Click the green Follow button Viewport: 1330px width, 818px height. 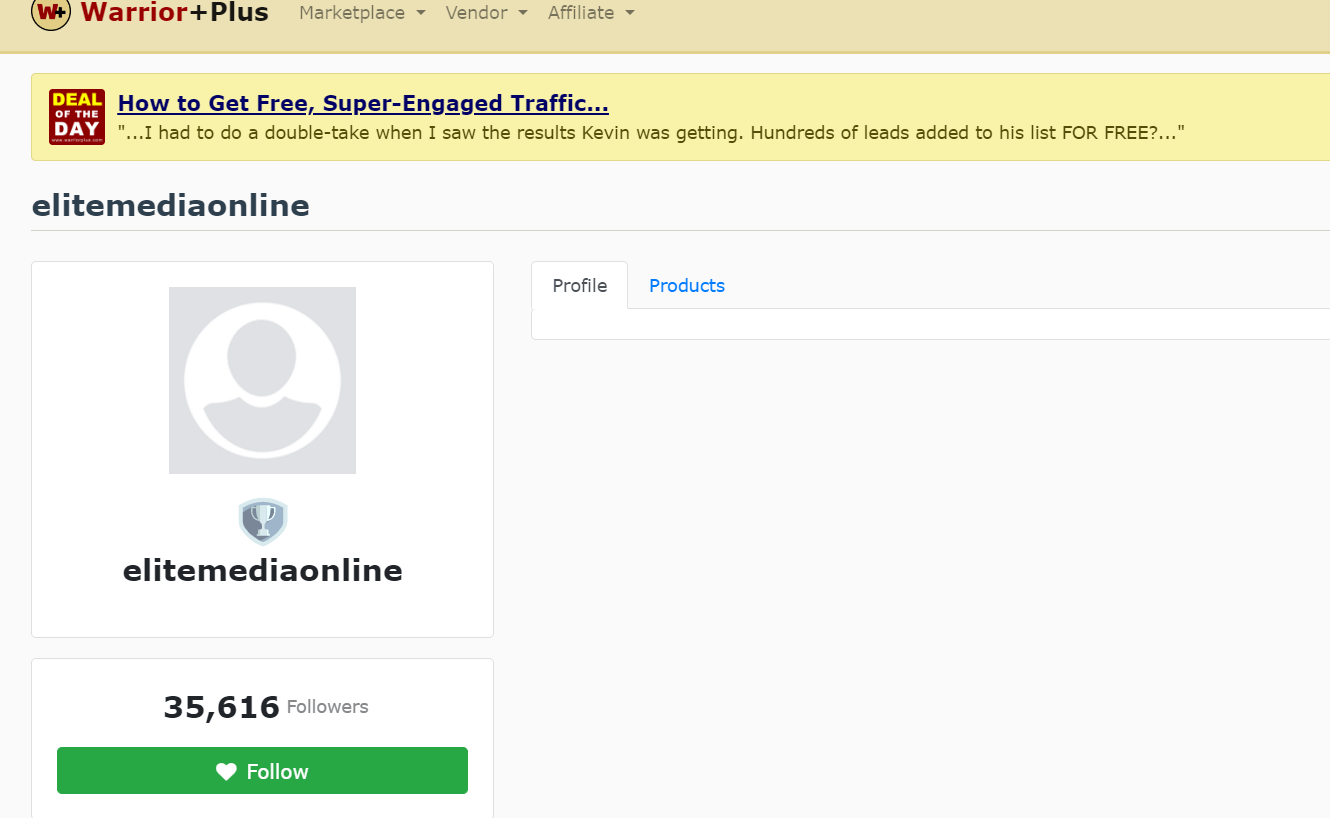262,771
